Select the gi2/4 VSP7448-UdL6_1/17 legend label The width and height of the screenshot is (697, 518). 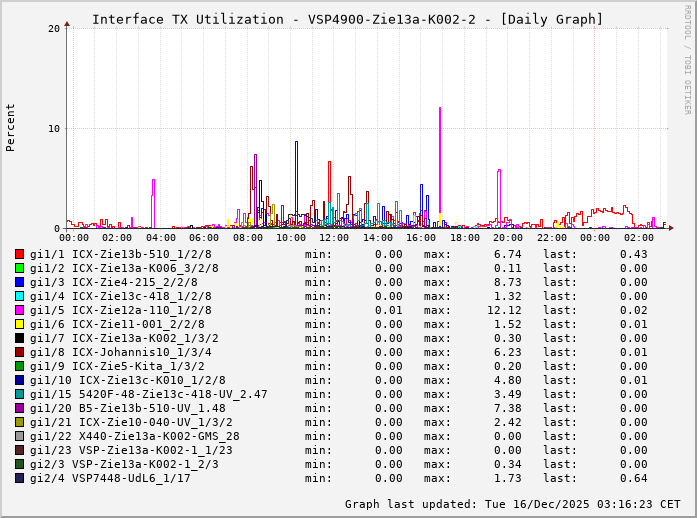(110, 478)
